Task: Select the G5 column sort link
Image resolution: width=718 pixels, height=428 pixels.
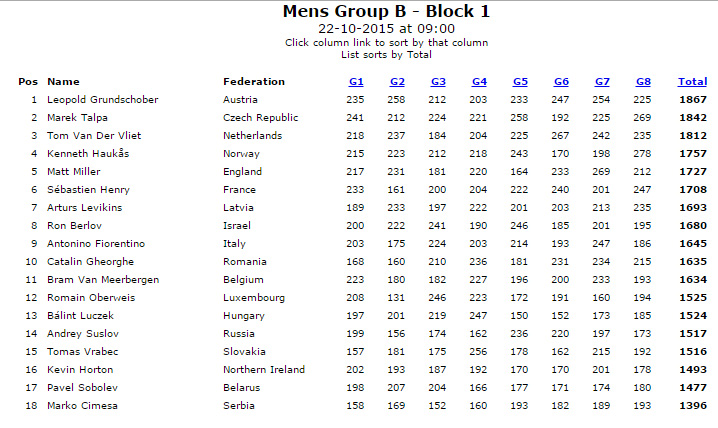Action: [x=520, y=82]
